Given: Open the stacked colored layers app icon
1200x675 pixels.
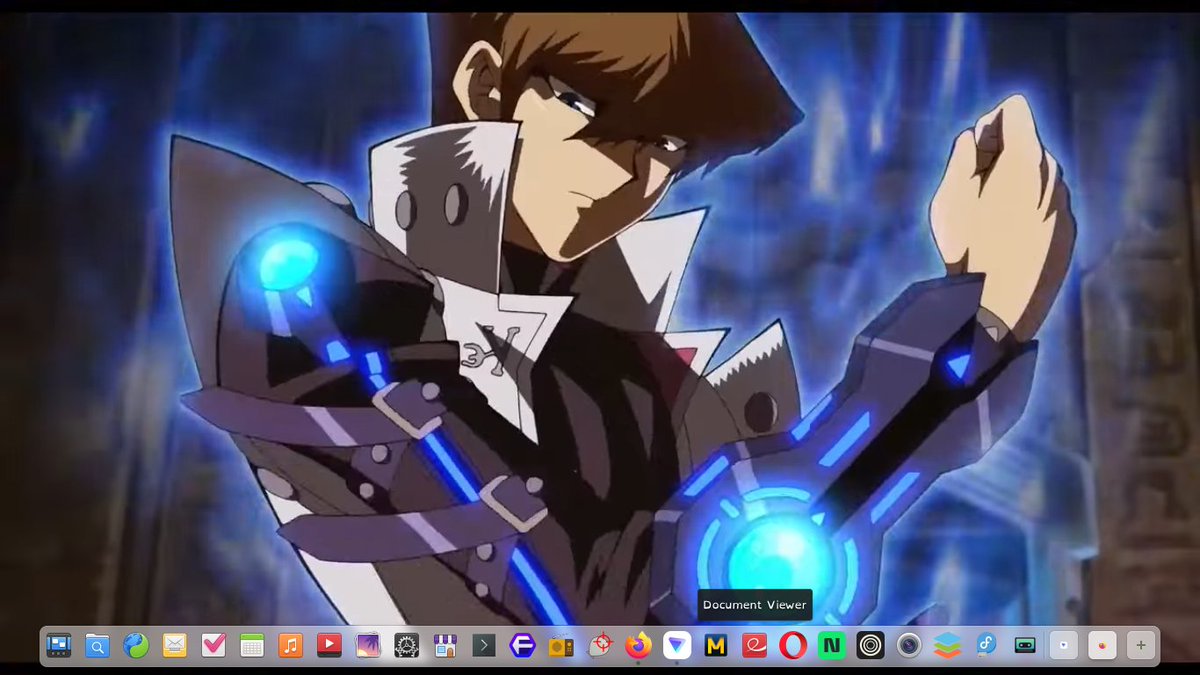Looking at the screenshot, I should tap(948, 646).
